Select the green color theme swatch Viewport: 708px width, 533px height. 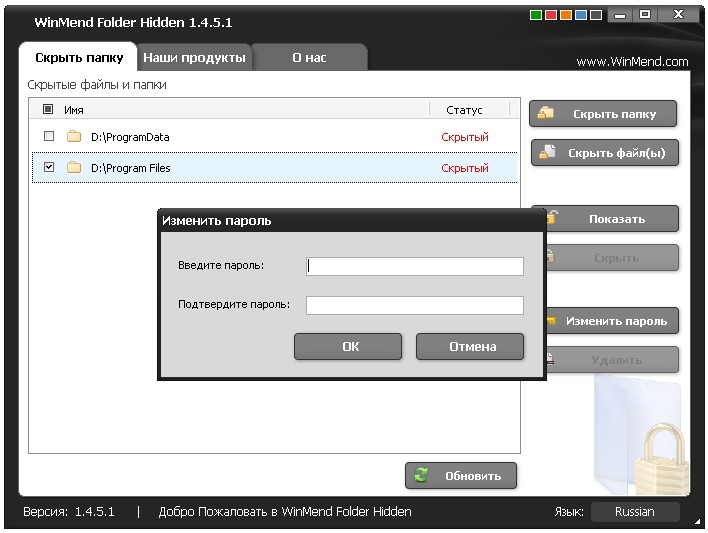point(536,15)
